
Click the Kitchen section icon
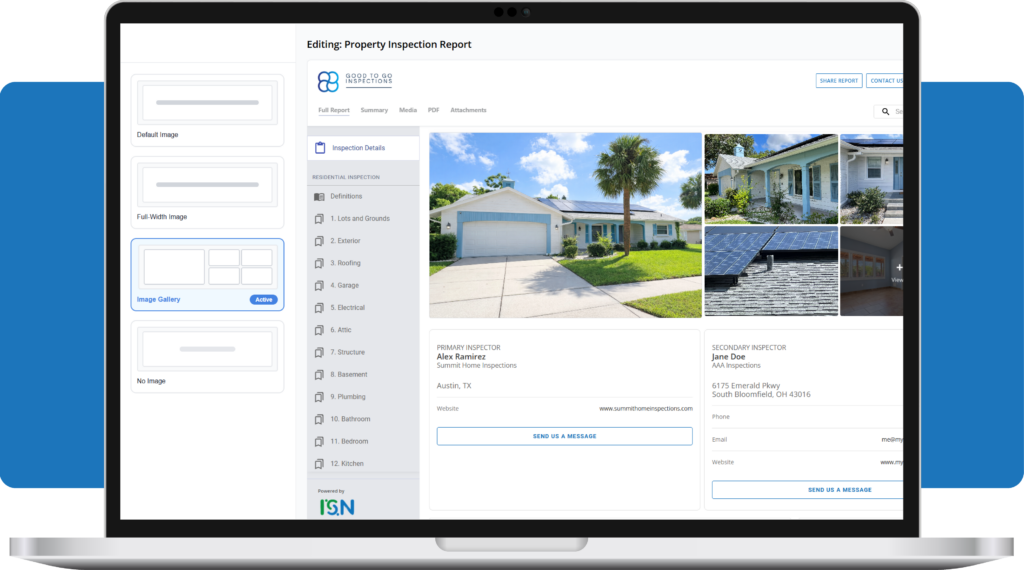(x=319, y=464)
